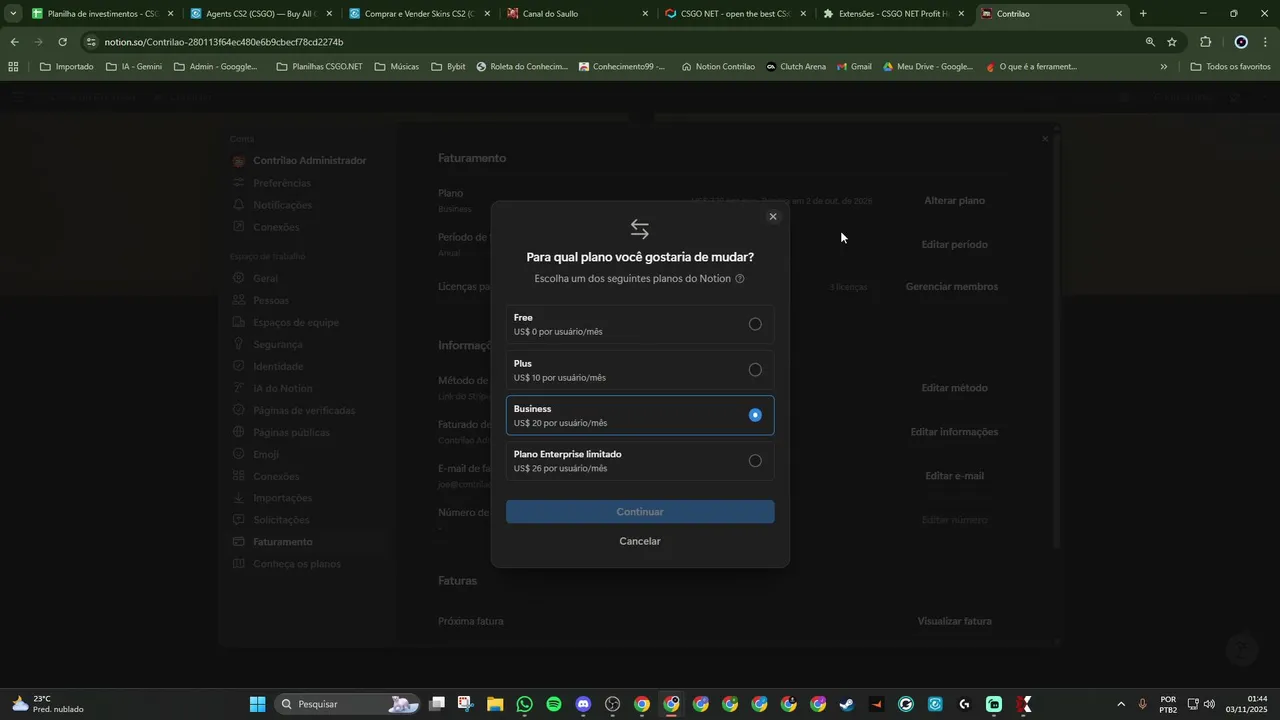The height and width of the screenshot is (720, 1280).
Task: Close the plan change dialog with X
Action: 772,217
